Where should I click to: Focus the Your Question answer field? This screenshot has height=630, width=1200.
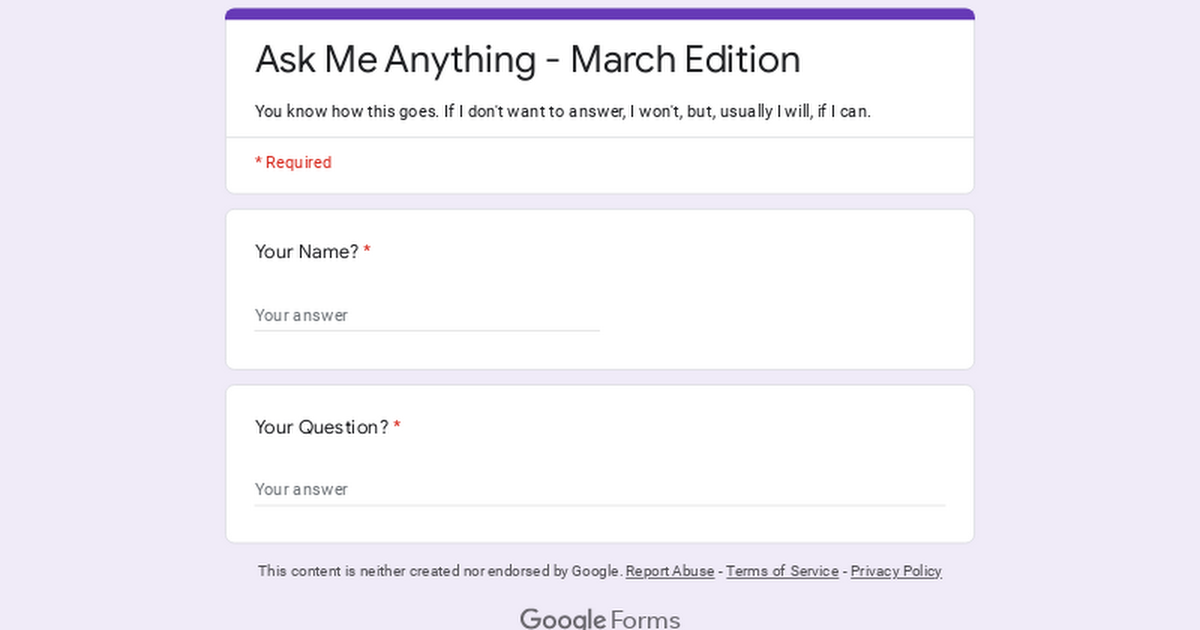point(600,489)
